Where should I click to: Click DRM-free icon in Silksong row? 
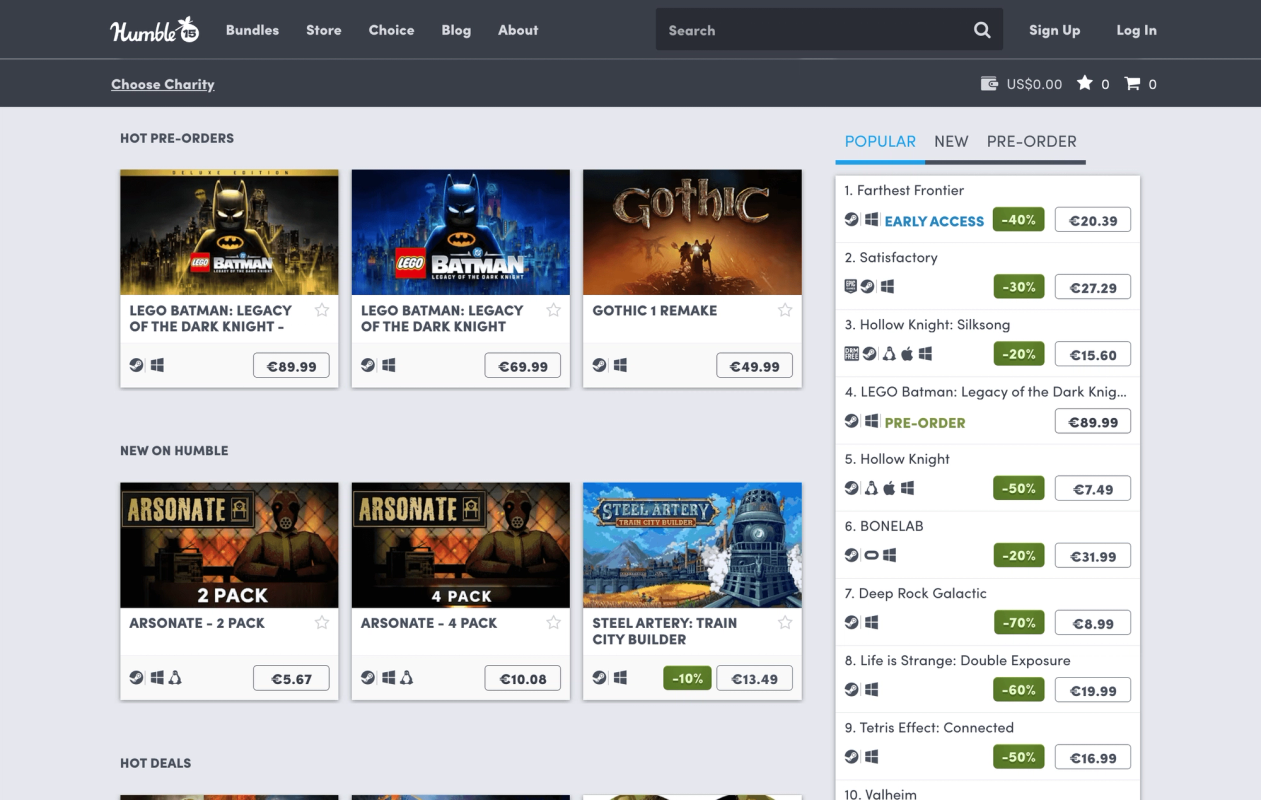point(851,354)
